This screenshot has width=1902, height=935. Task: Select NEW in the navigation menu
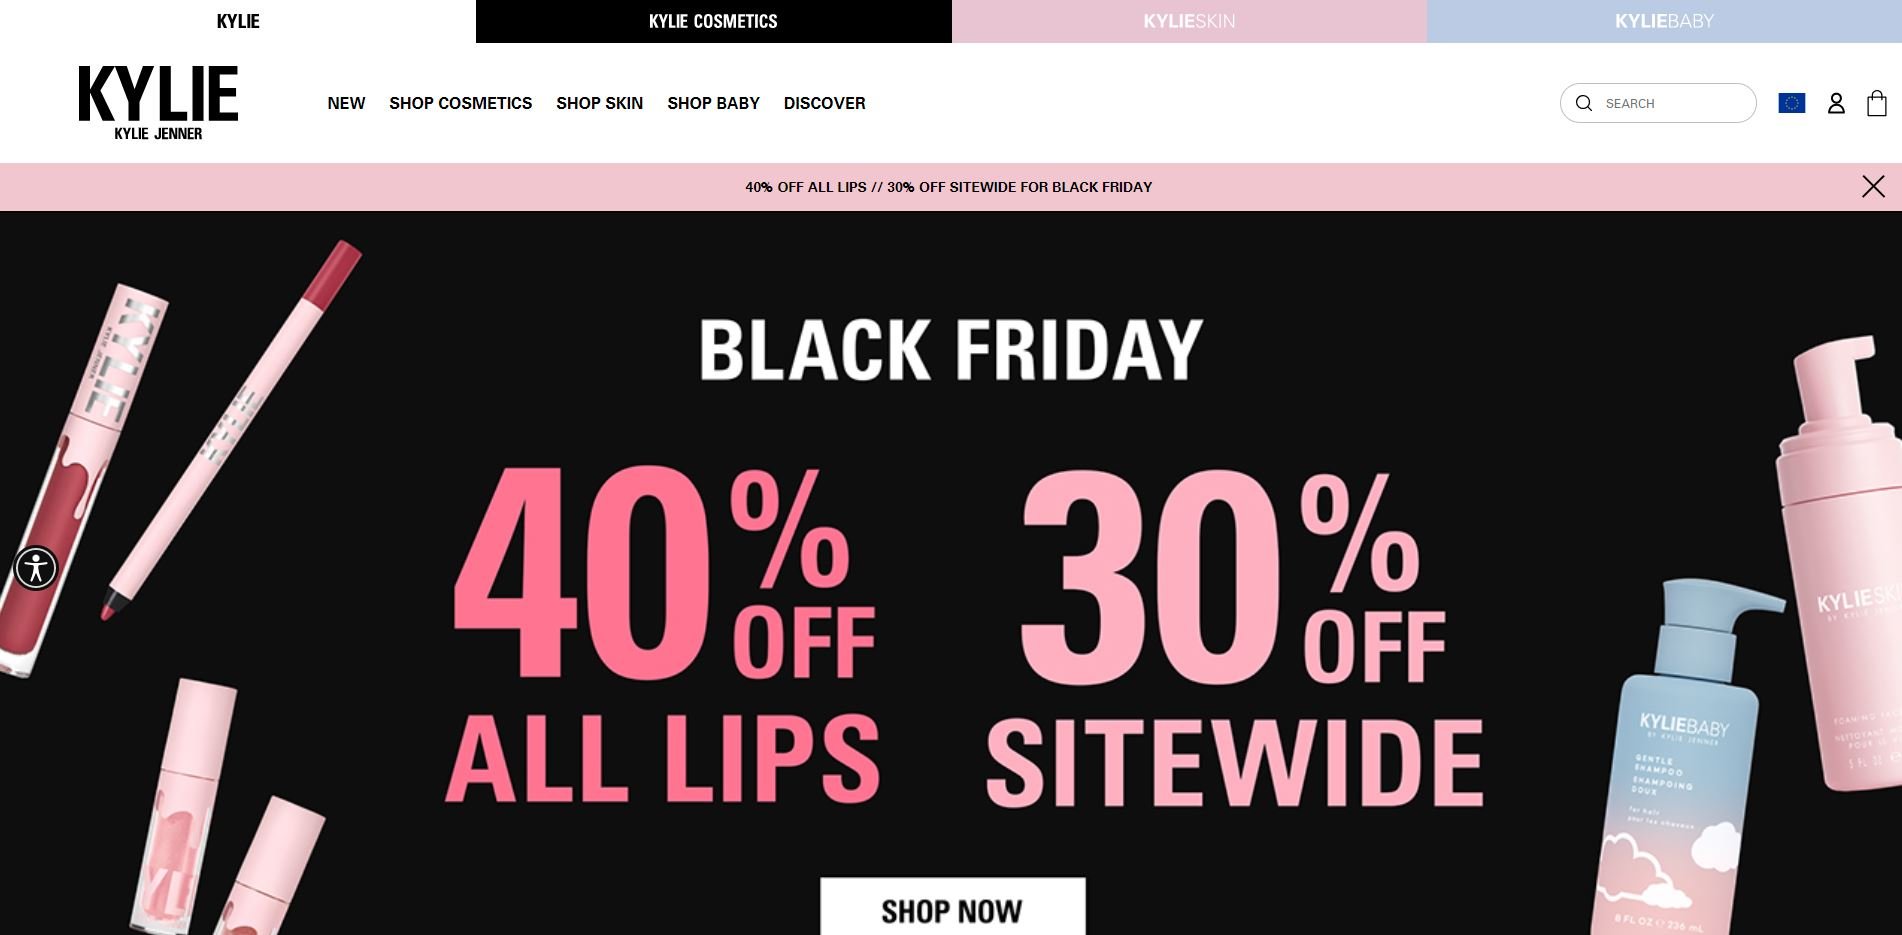346,103
